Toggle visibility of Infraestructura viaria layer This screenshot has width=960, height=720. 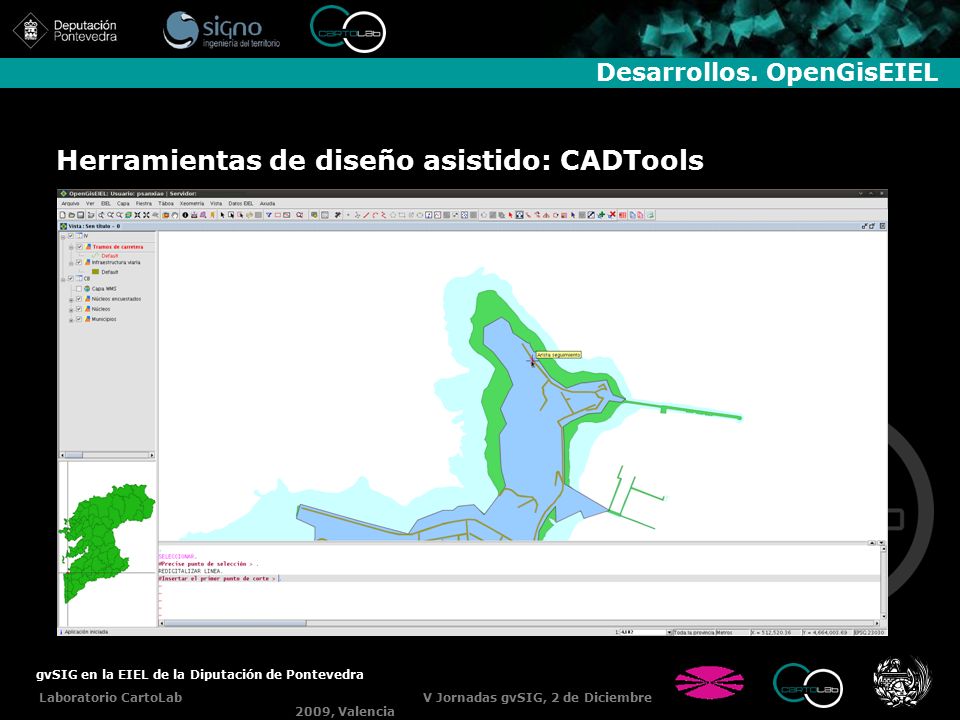[79, 262]
